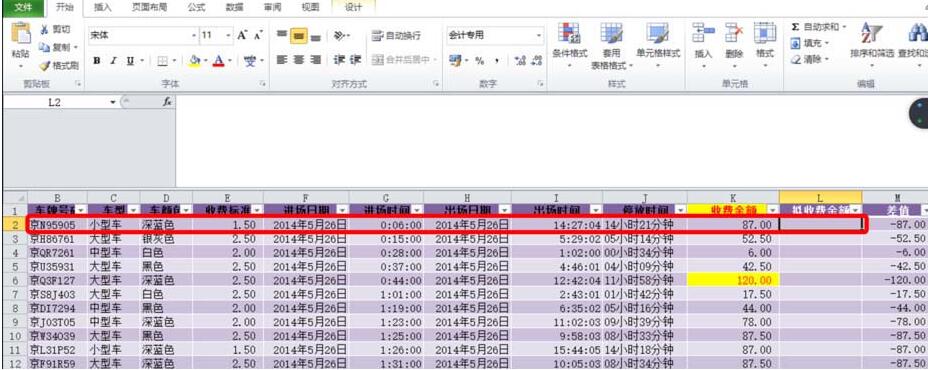This screenshot has width=928, height=370.
Task: Switch to the 视图 View tab
Action: 311,8
